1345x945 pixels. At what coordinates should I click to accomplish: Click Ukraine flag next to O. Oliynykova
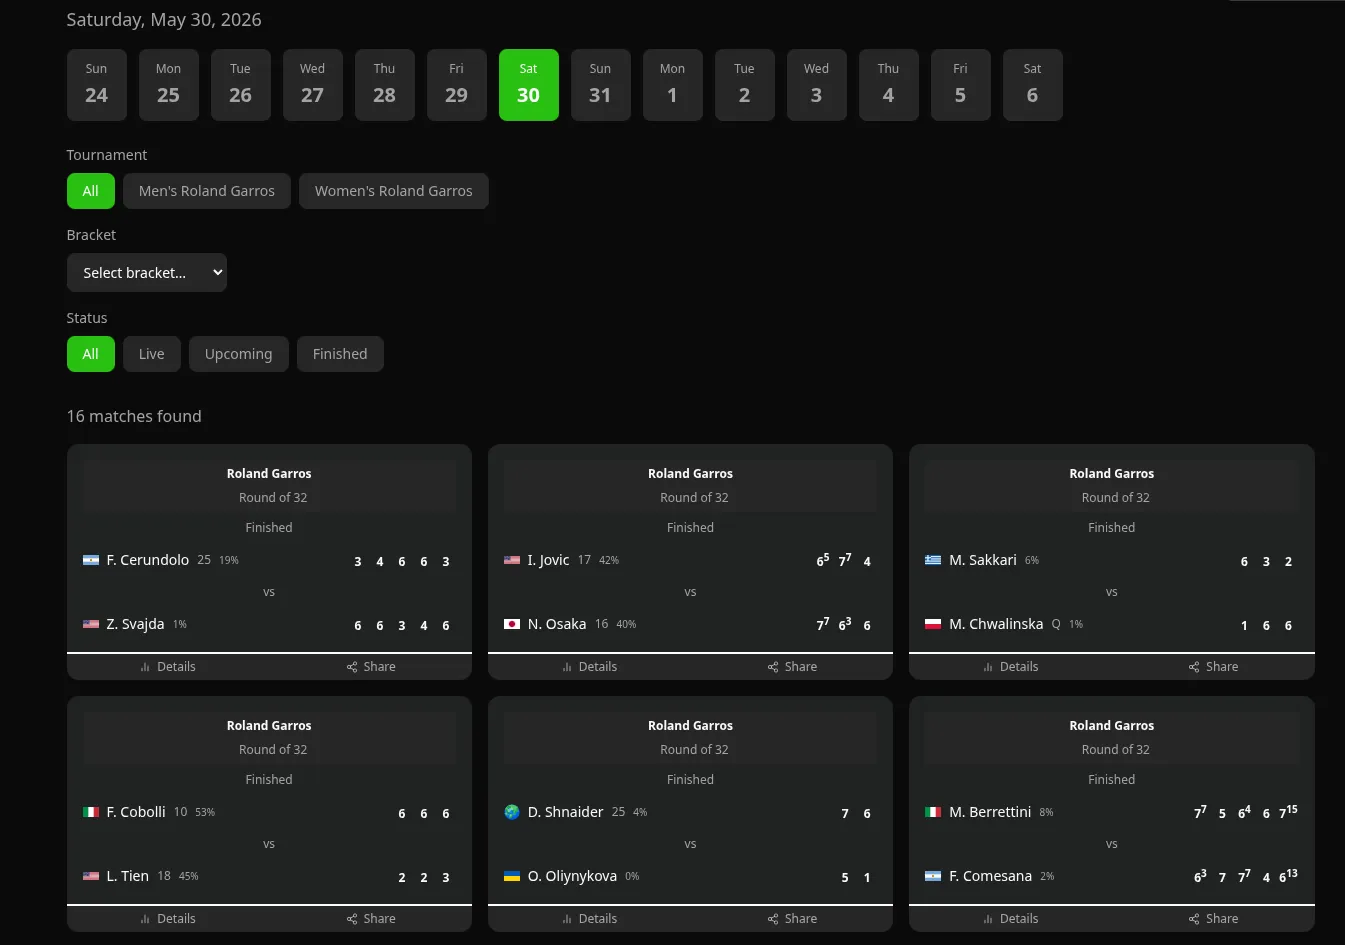click(512, 876)
